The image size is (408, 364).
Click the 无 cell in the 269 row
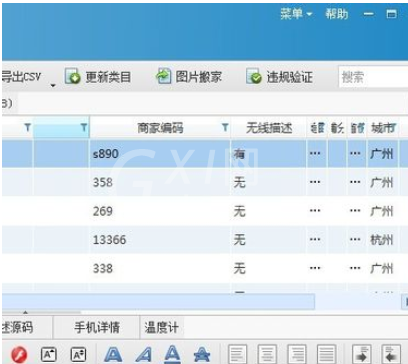(x=268, y=211)
